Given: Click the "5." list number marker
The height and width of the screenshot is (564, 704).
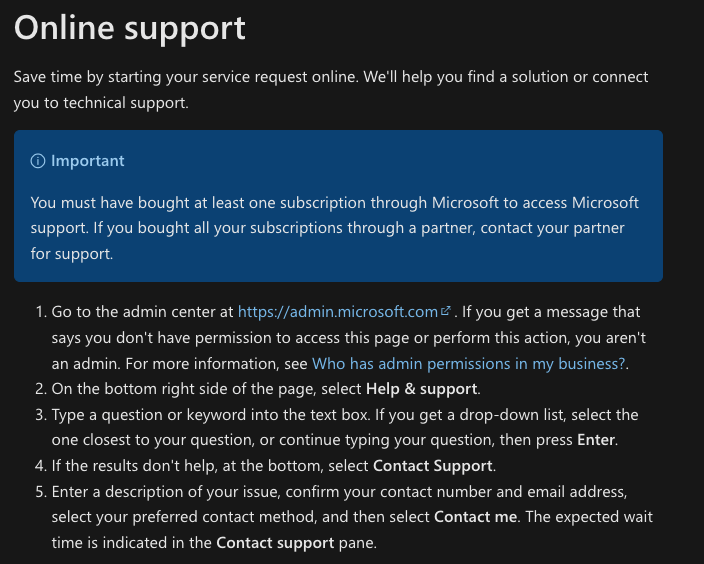Looking at the screenshot, I should [x=40, y=491].
